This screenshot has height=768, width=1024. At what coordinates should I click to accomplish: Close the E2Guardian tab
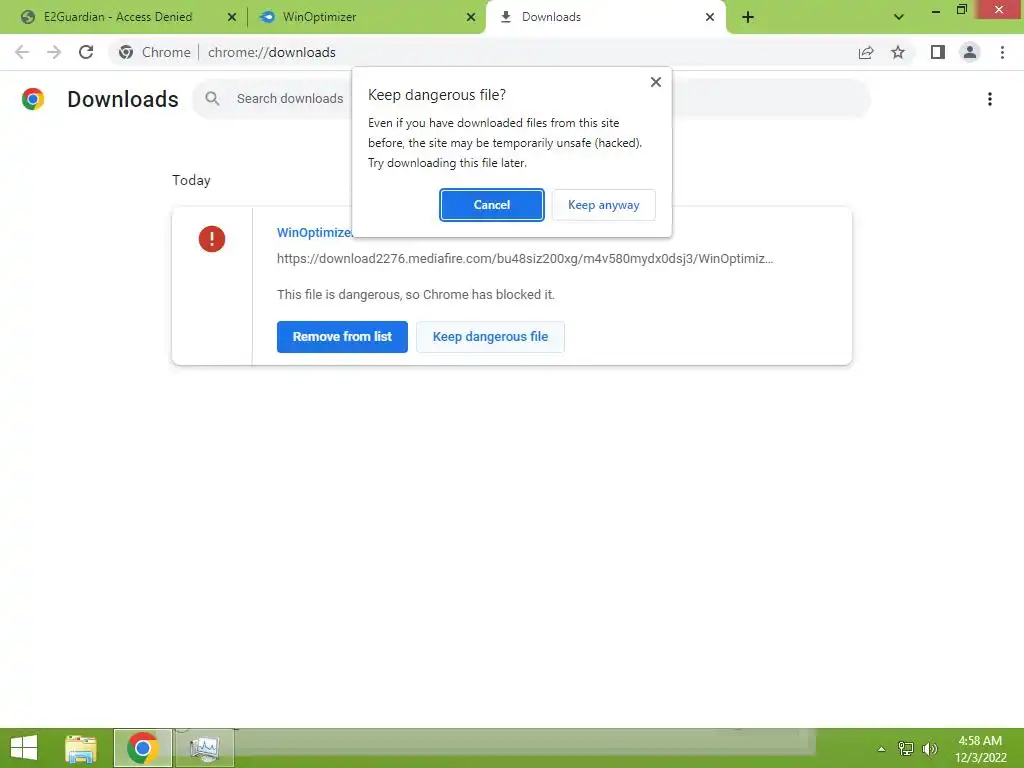232,17
